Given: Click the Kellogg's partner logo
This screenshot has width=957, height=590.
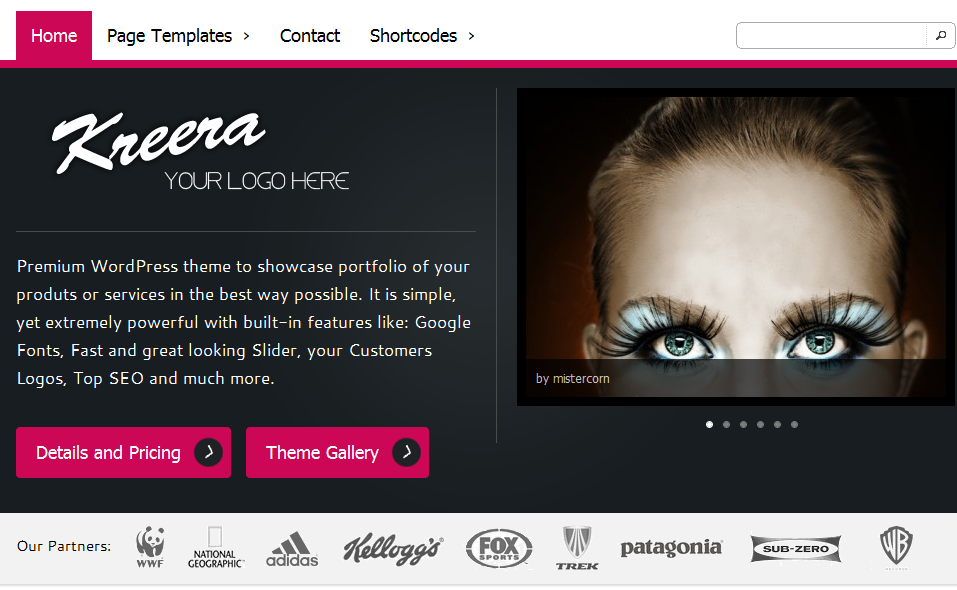Looking at the screenshot, I should (x=393, y=549).
